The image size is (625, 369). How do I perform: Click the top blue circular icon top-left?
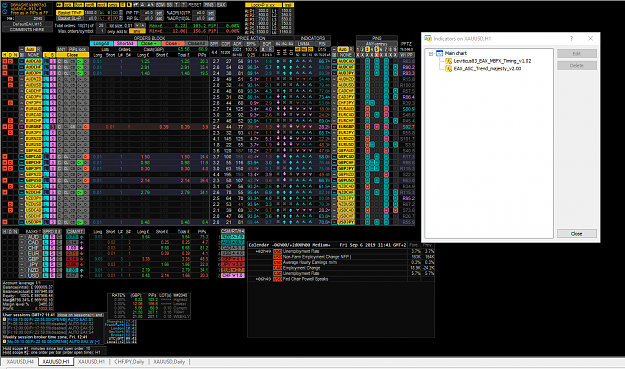tap(5, 5)
